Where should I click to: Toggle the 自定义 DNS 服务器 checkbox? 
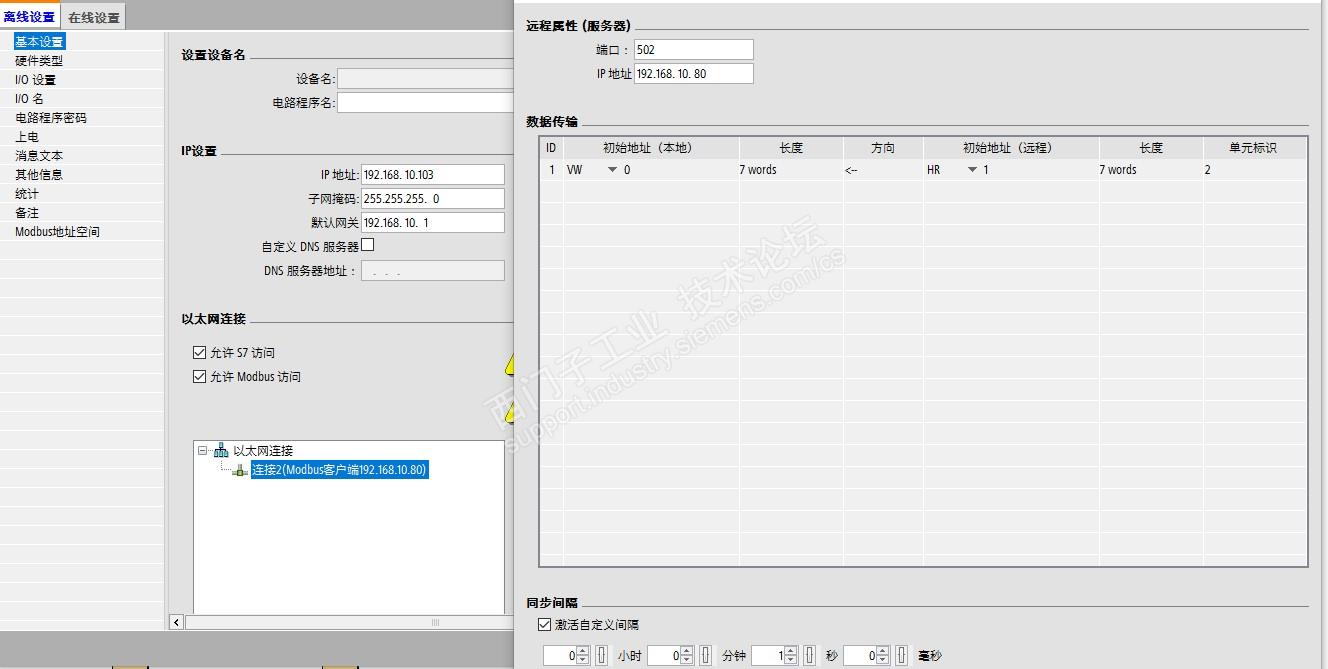click(x=368, y=245)
